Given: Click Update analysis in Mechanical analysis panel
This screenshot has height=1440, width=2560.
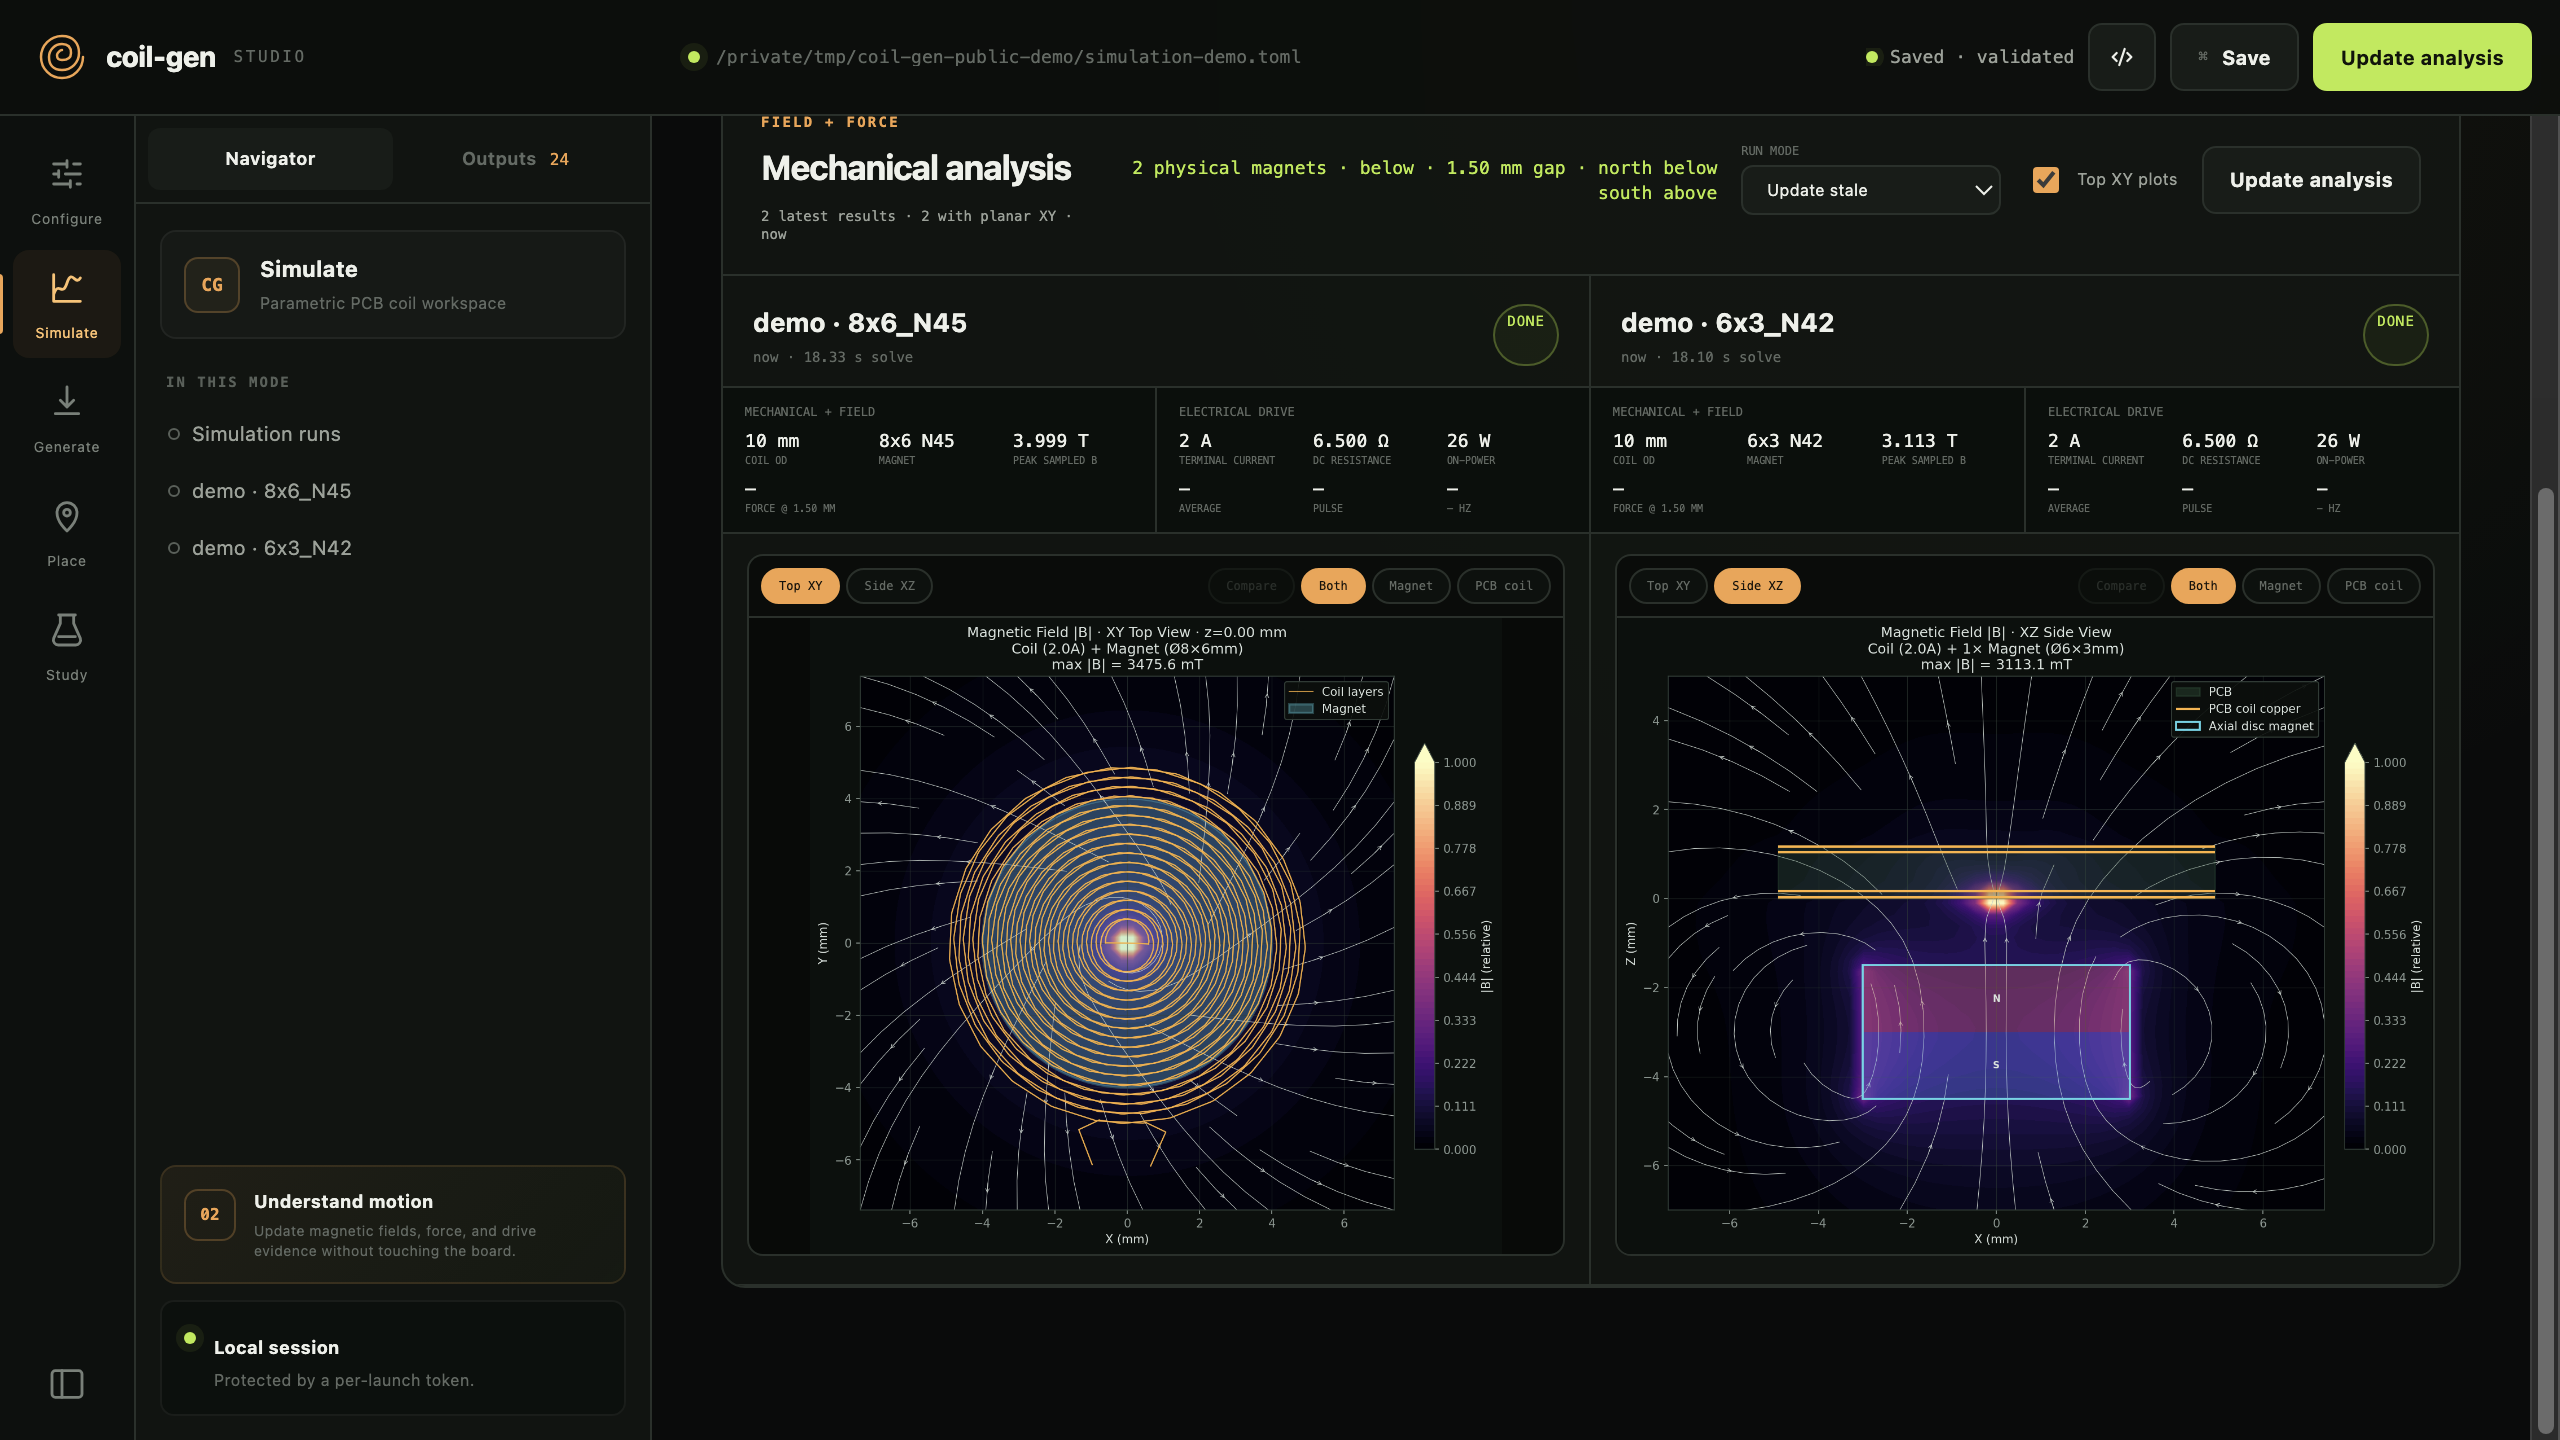Looking at the screenshot, I should [x=2311, y=180].
